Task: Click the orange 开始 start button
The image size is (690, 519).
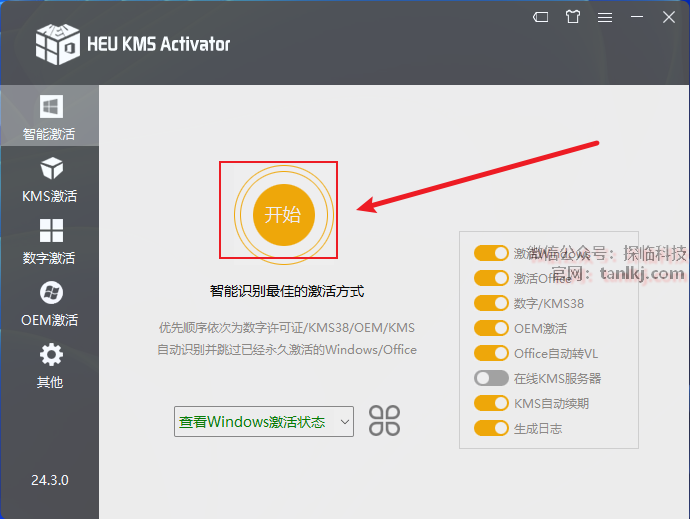Action: [x=284, y=215]
